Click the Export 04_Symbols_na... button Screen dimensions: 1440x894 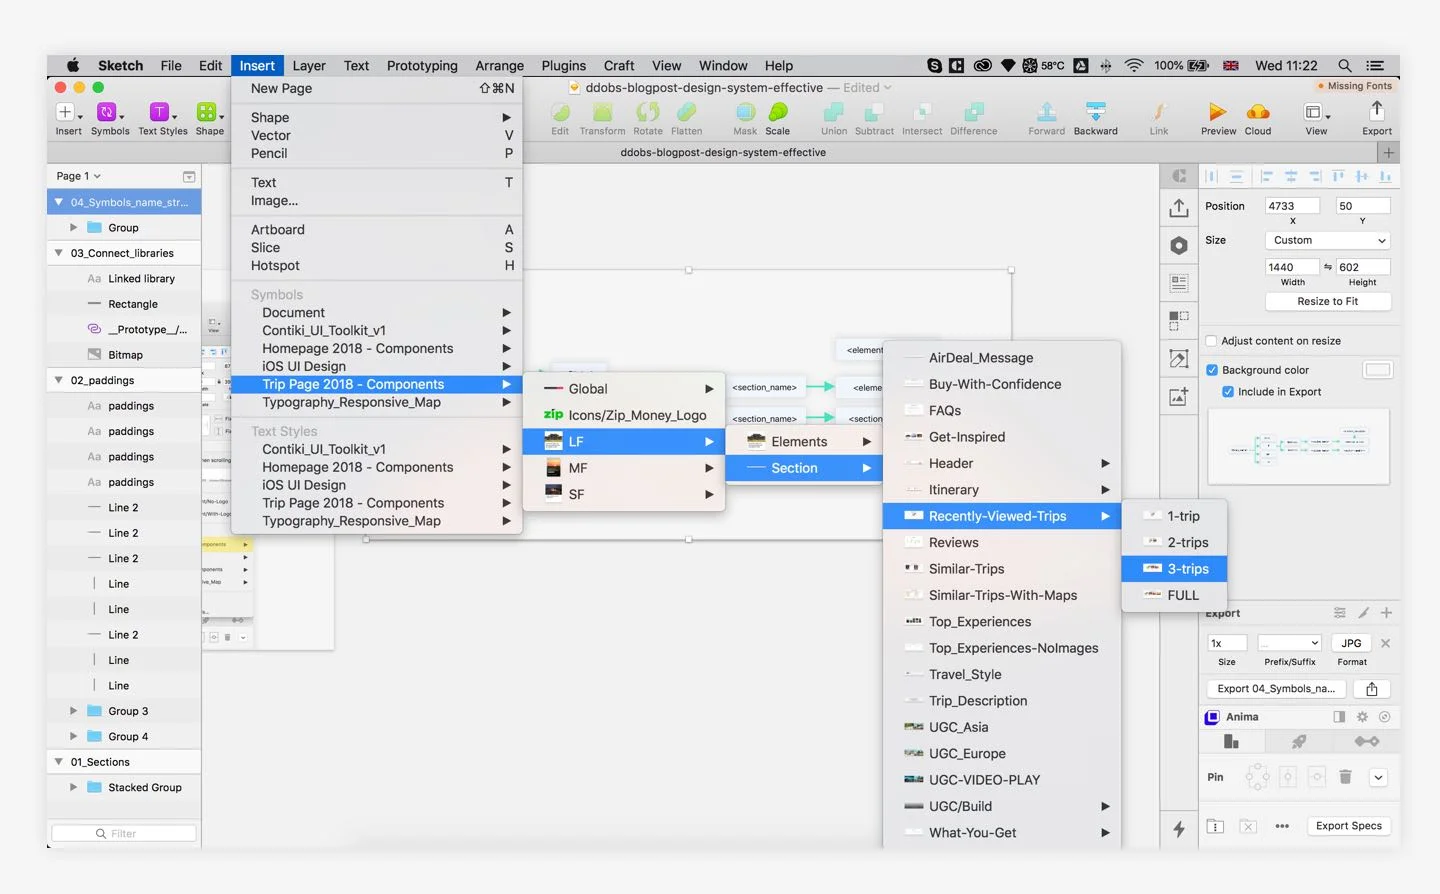coord(1276,689)
